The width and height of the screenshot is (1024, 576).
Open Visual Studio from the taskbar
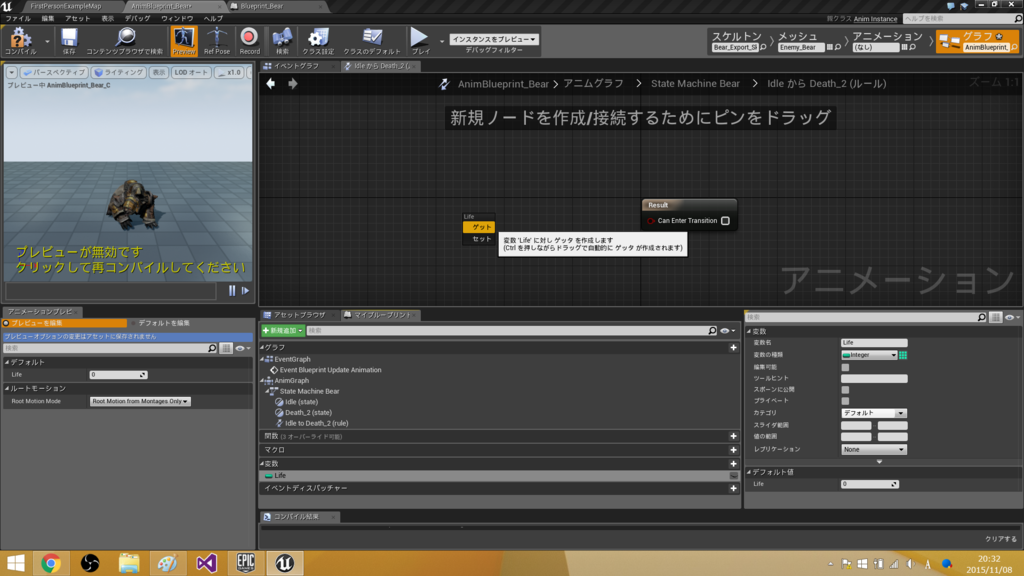pyautogui.click(x=206, y=563)
